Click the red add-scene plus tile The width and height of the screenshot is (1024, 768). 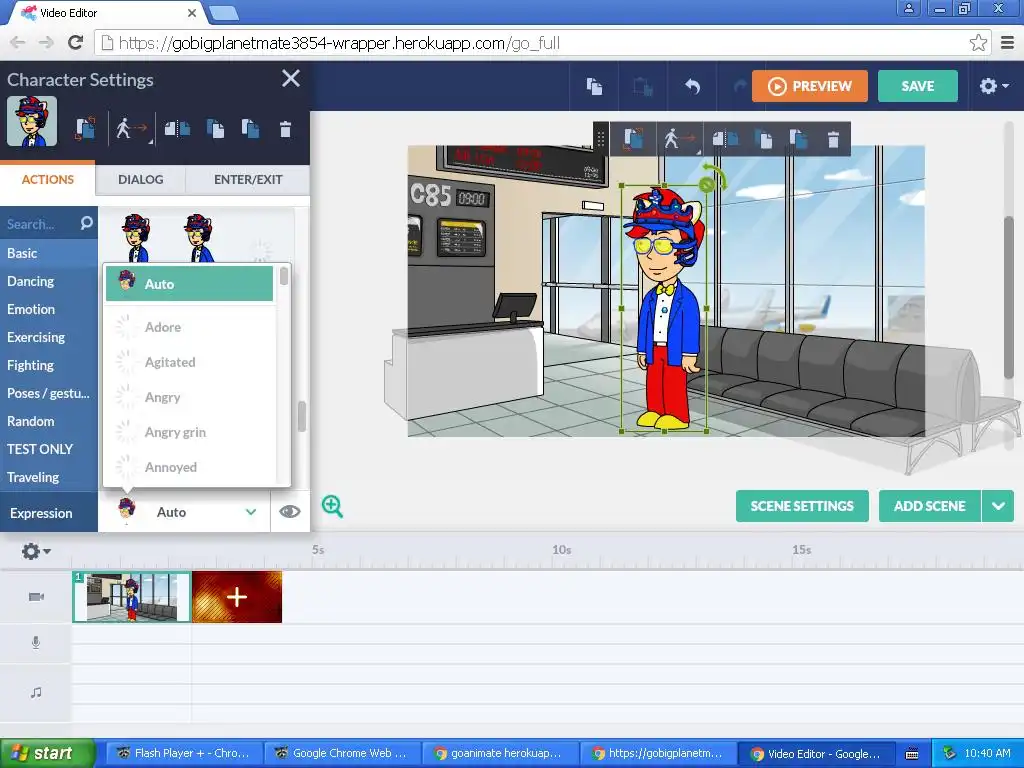click(x=237, y=597)
